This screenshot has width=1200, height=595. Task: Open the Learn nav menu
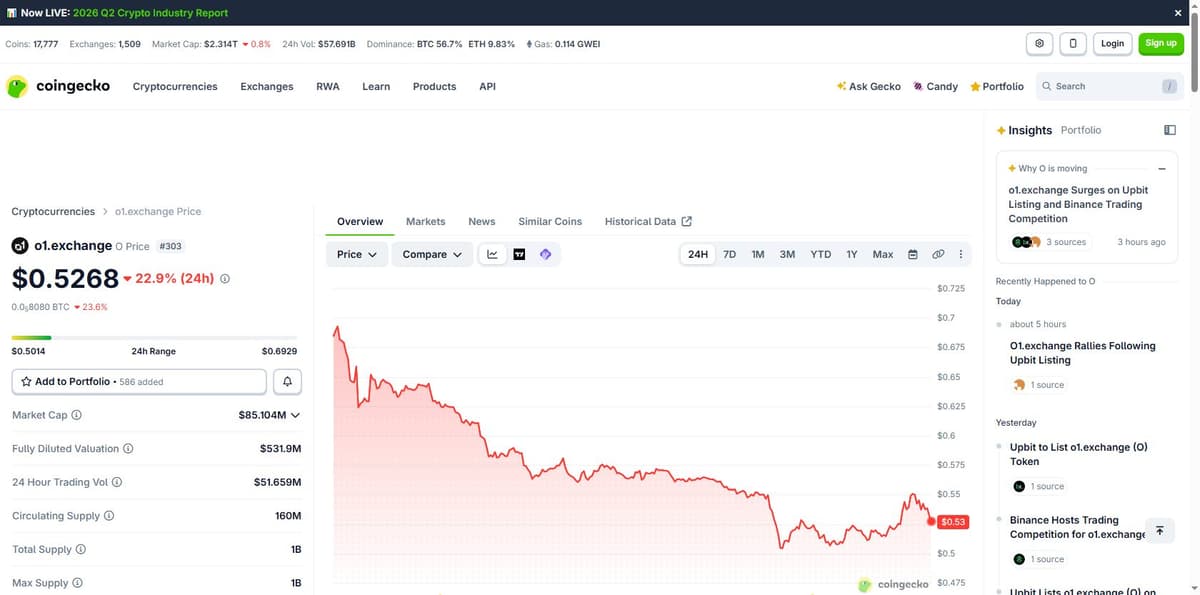tap(376, 87)
